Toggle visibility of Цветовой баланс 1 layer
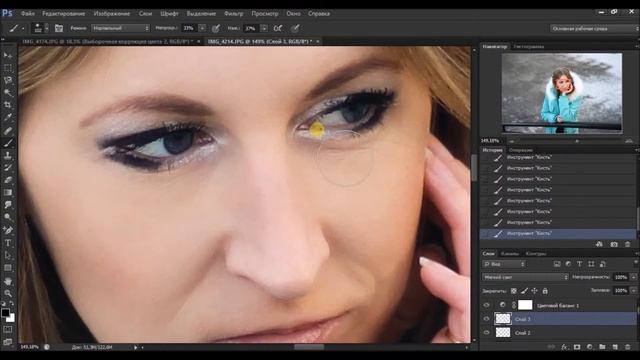 (x=487, y=305)
